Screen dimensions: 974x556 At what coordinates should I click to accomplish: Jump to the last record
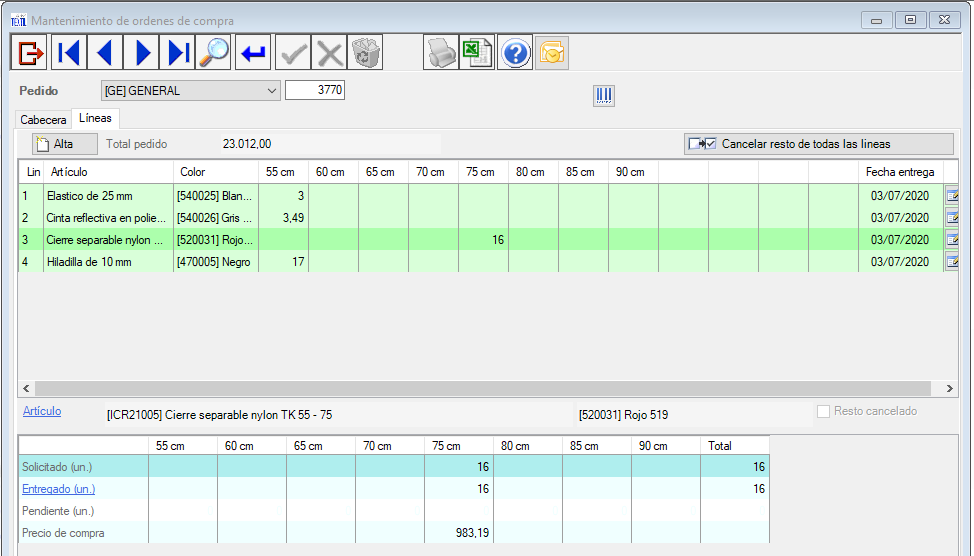pos(179,52)
